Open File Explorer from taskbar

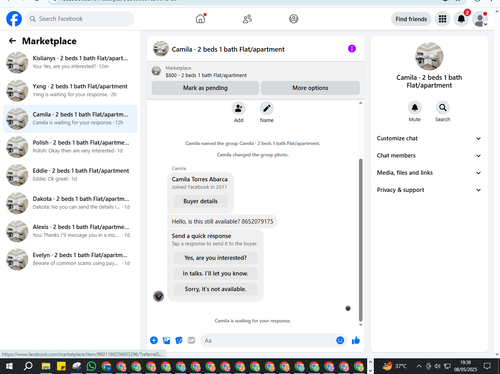tap(46, 366)
